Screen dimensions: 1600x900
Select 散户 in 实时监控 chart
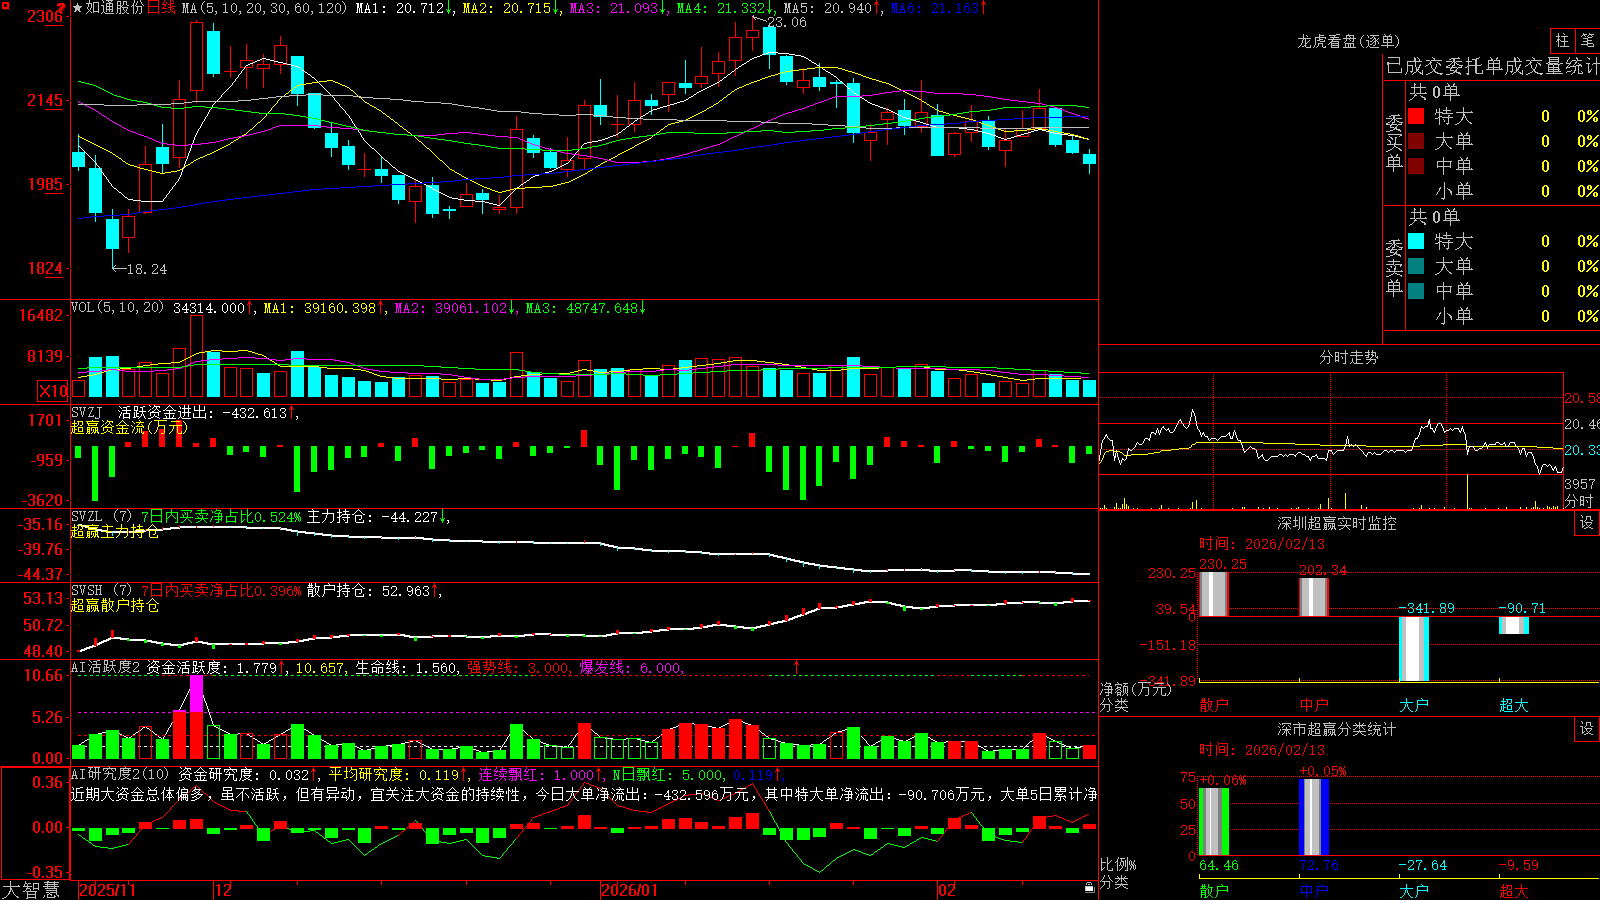click(1214, 705)
